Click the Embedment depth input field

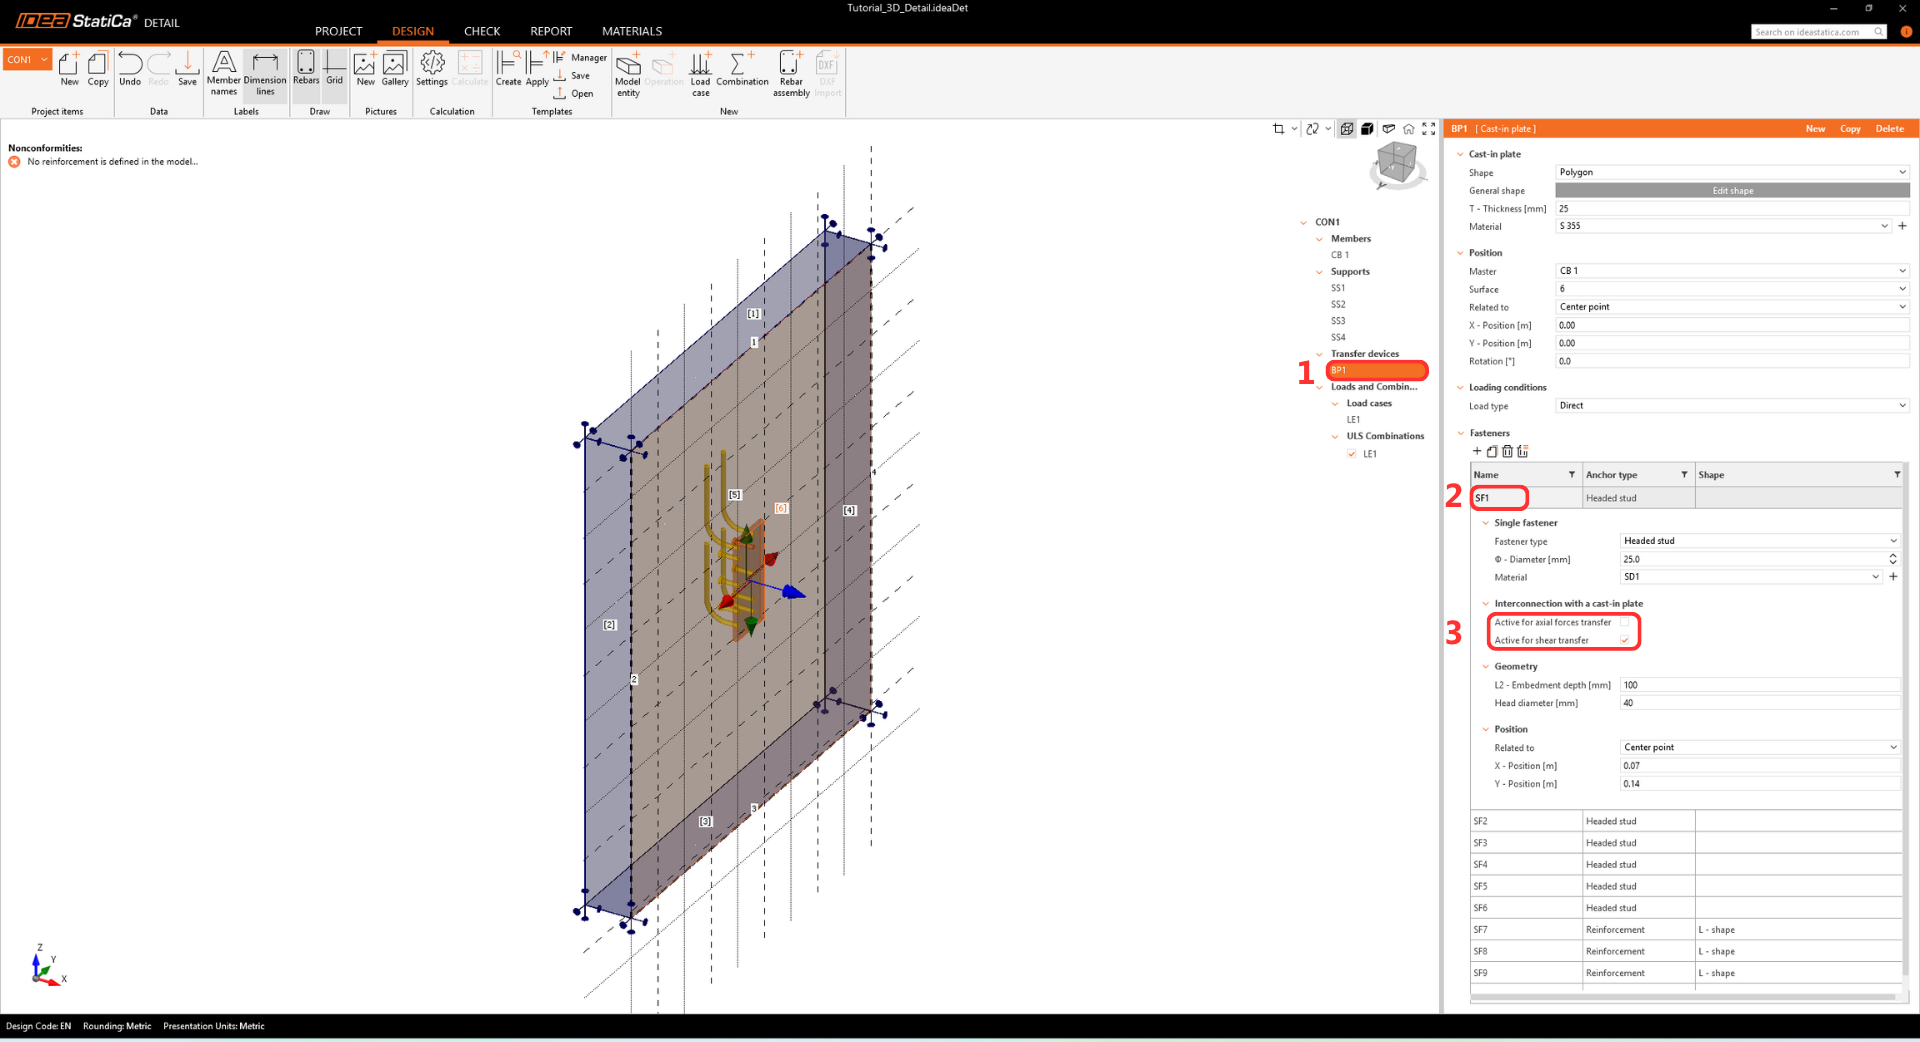tap(1758, 685)
